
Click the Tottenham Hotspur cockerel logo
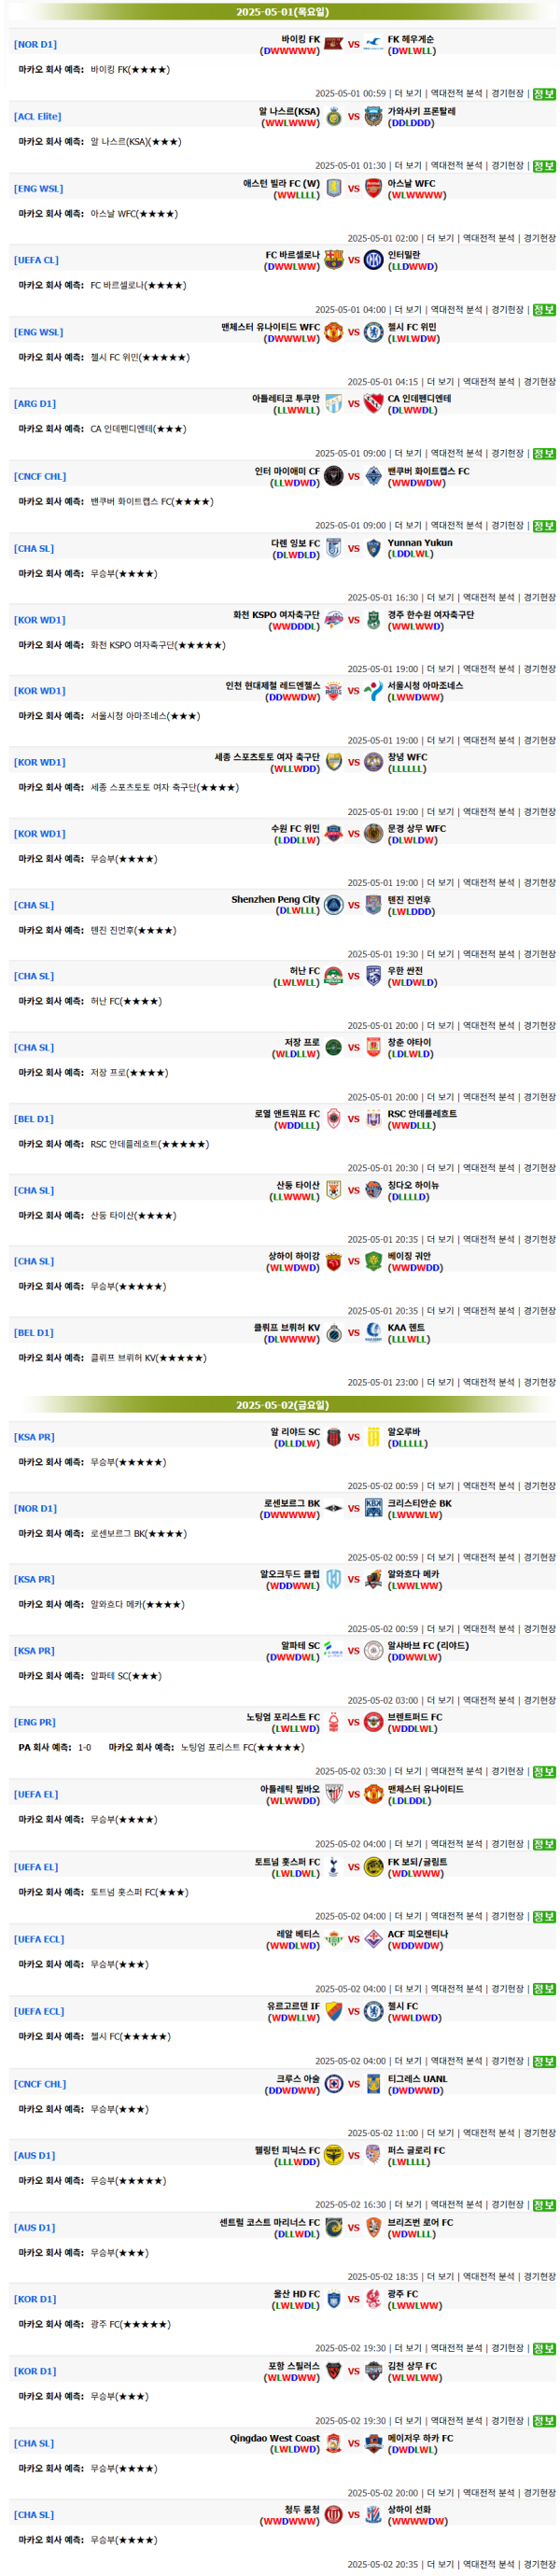pos(334,1866)
